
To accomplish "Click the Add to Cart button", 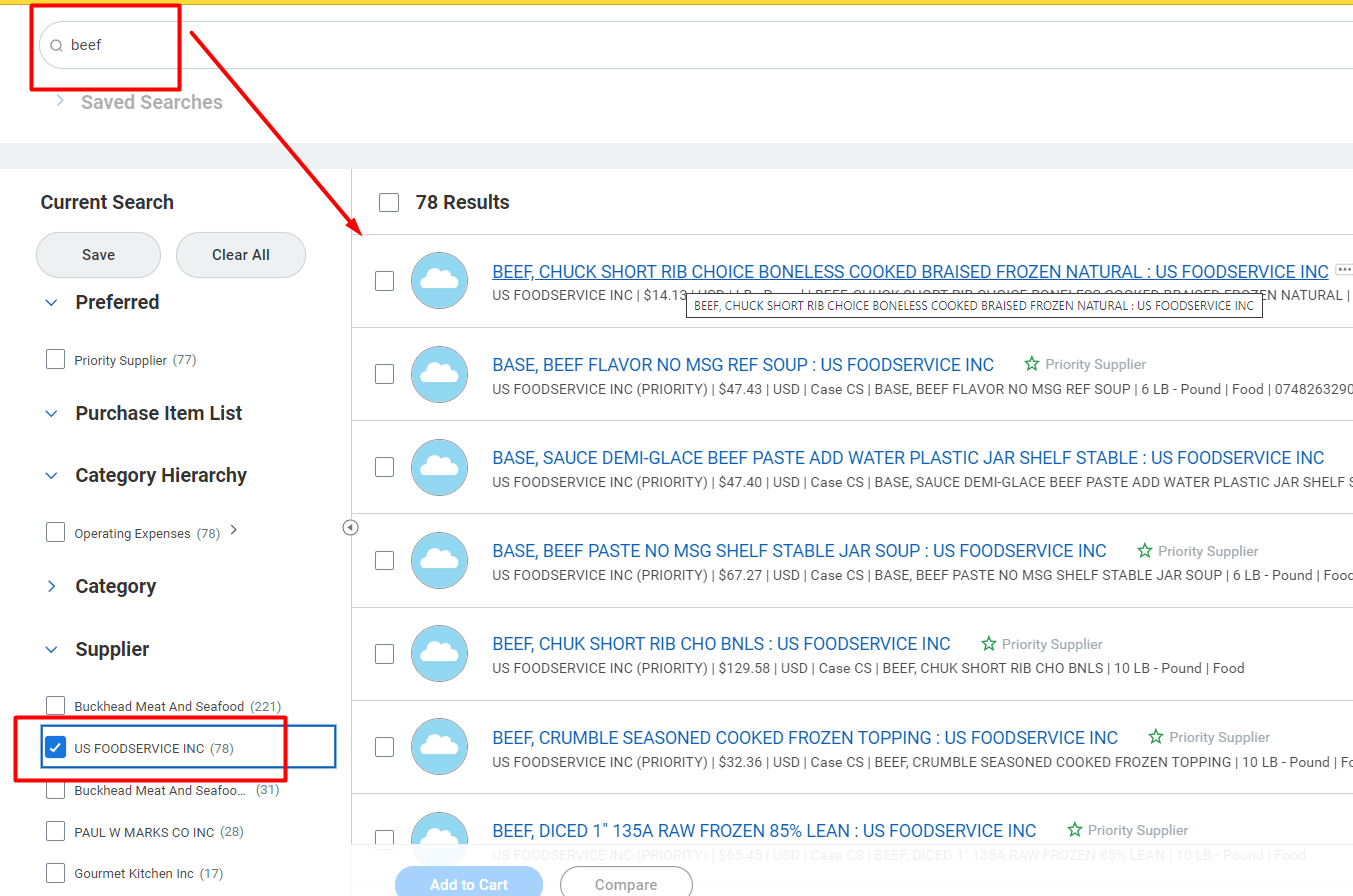I will 469,884.
